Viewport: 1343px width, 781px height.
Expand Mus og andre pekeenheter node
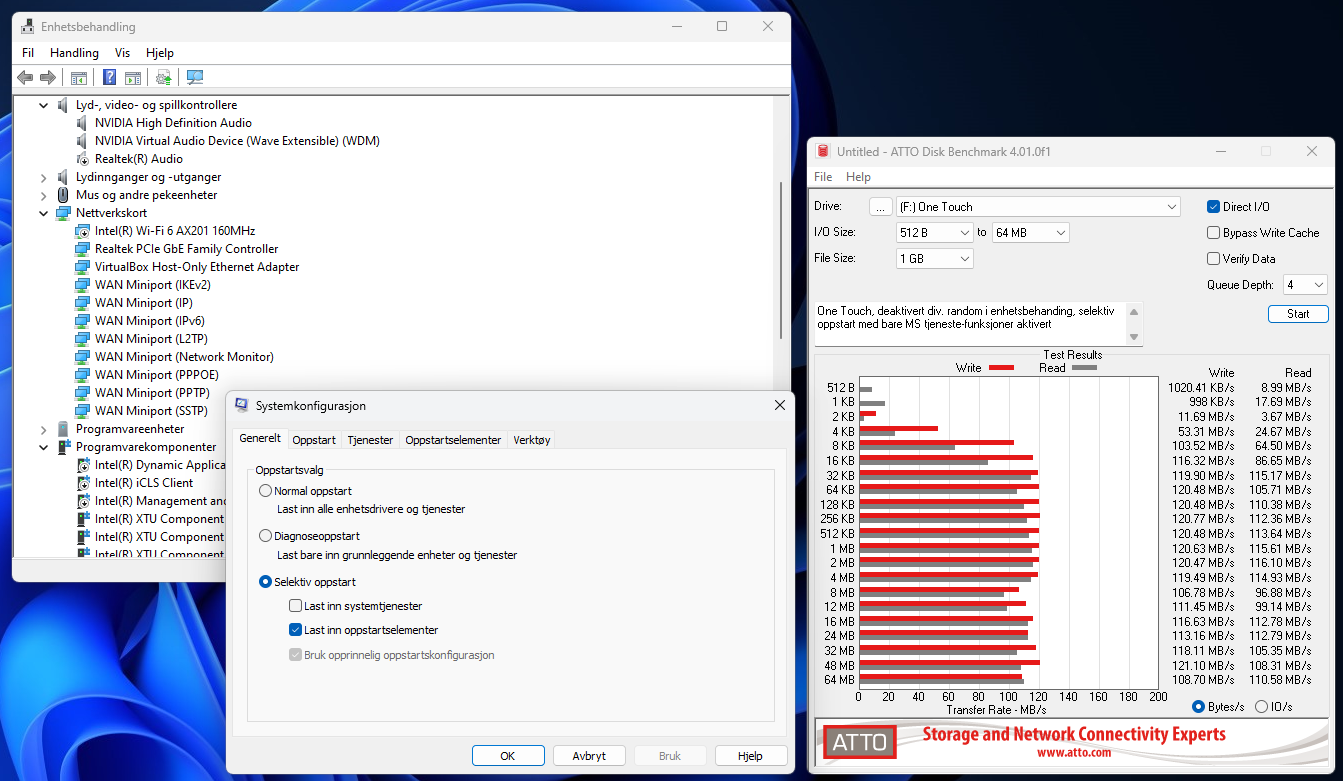(43, 195)
